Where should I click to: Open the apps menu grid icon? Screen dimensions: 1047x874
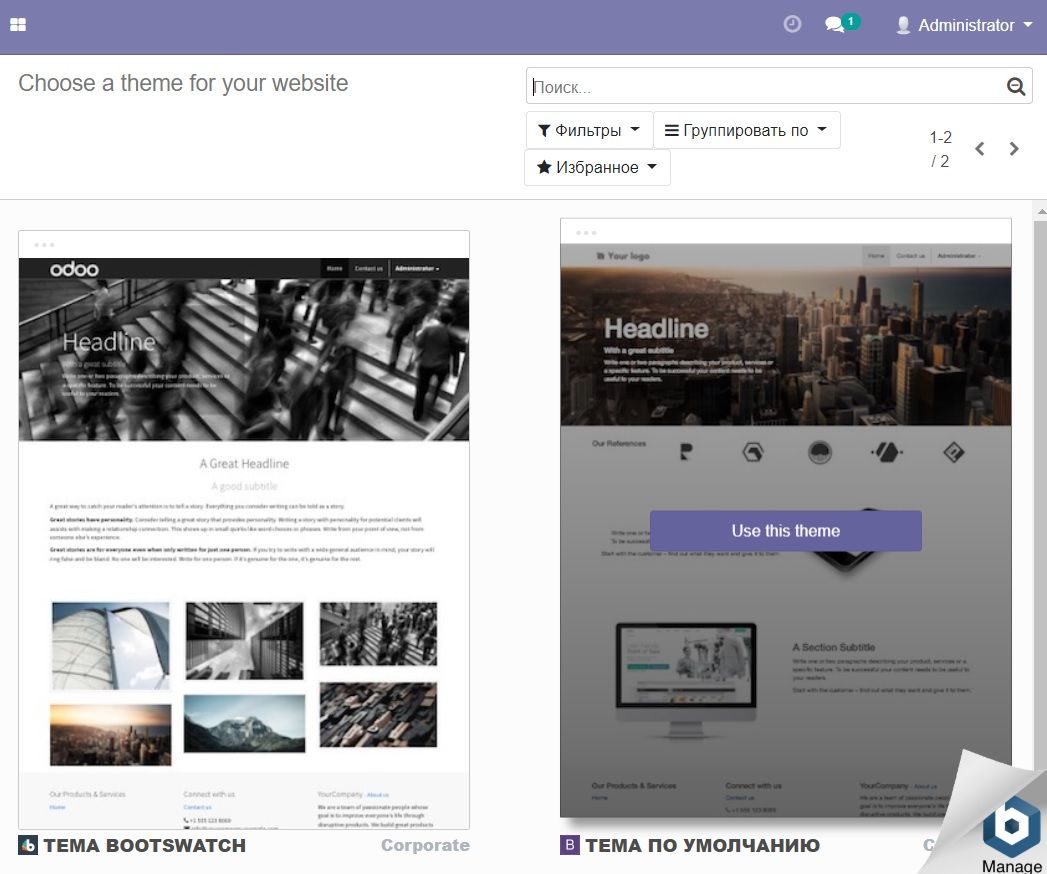(18, 25)
